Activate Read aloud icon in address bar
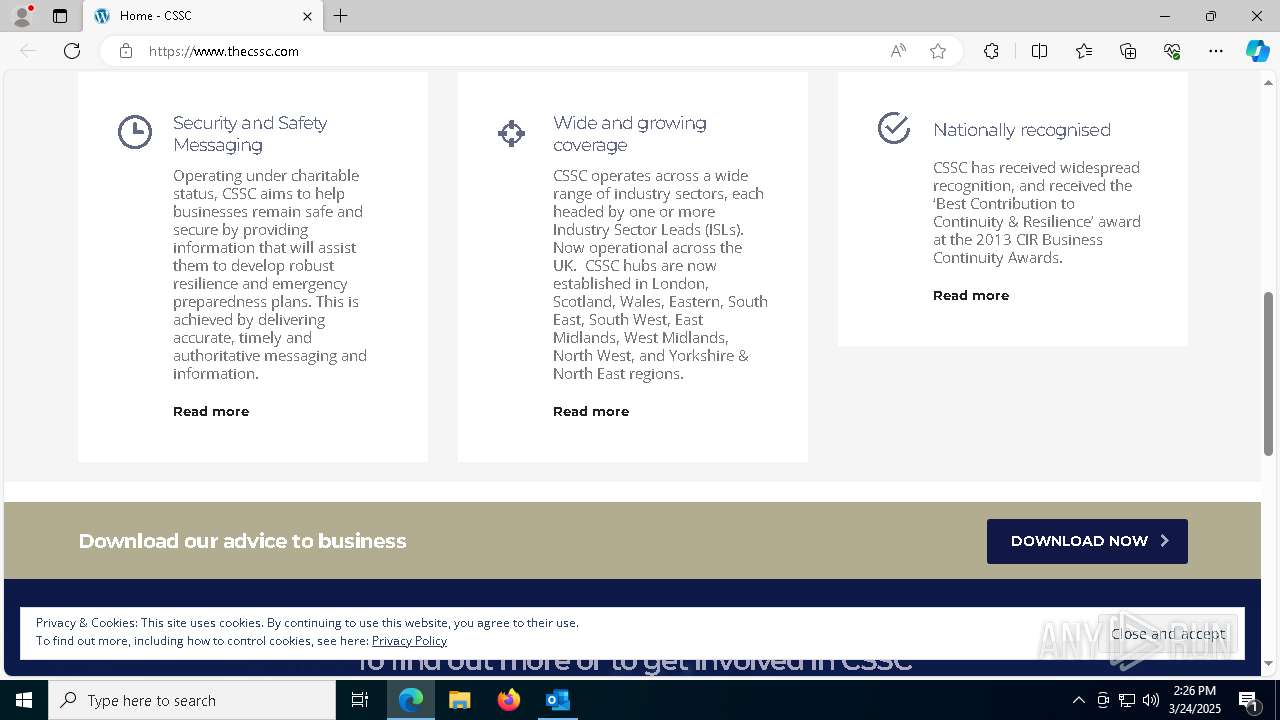 (x=898, y=51)
